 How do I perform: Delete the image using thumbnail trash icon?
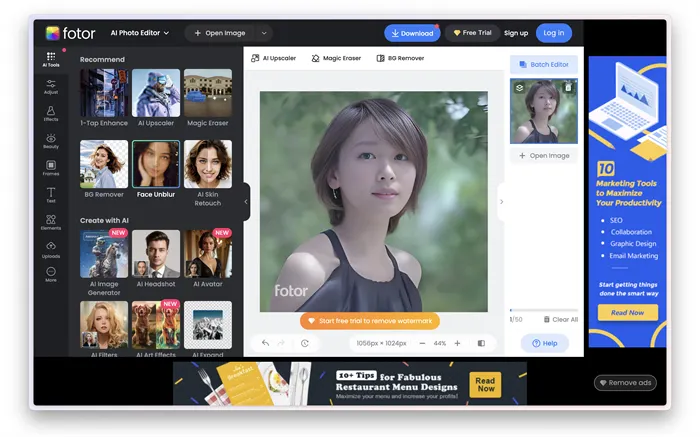[568, 87]
